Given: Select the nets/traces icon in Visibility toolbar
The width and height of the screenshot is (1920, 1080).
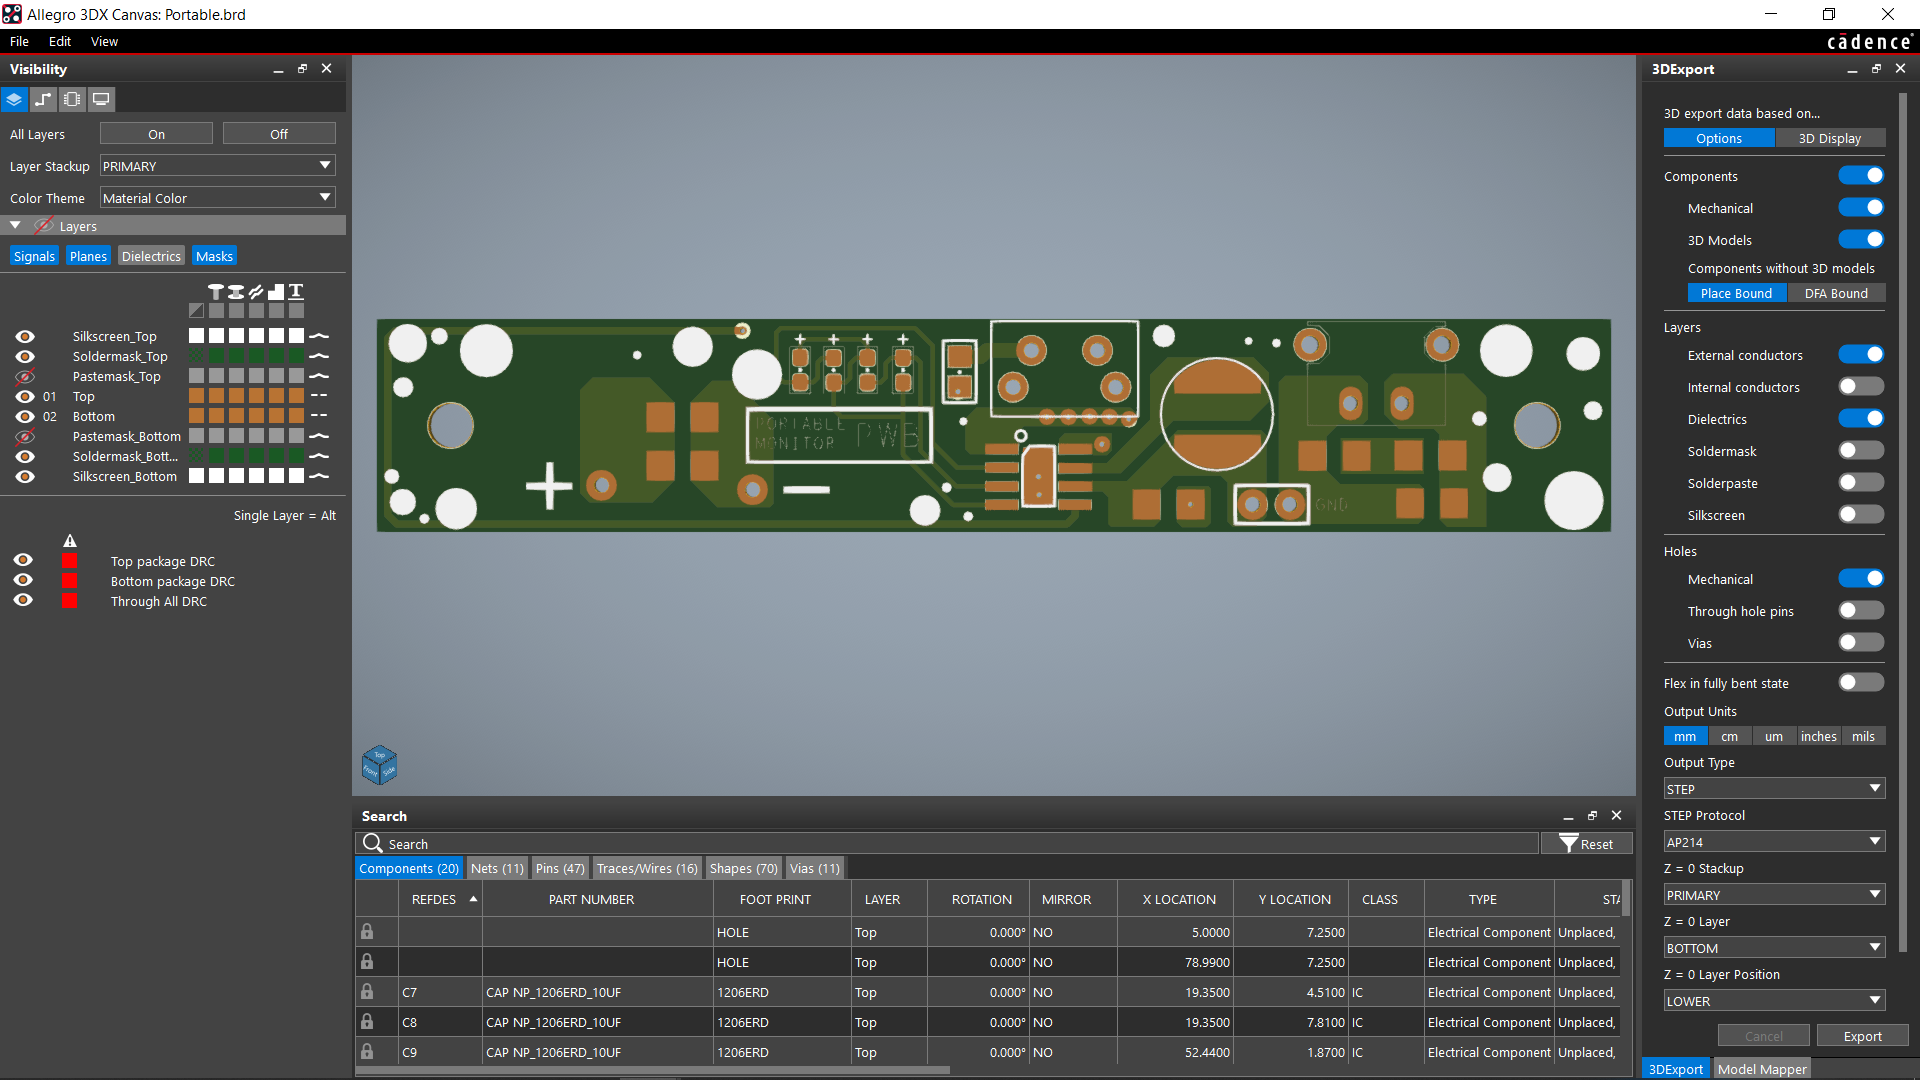Looking at the screenshot, I should pyautogui.click(x=43, y=99).
